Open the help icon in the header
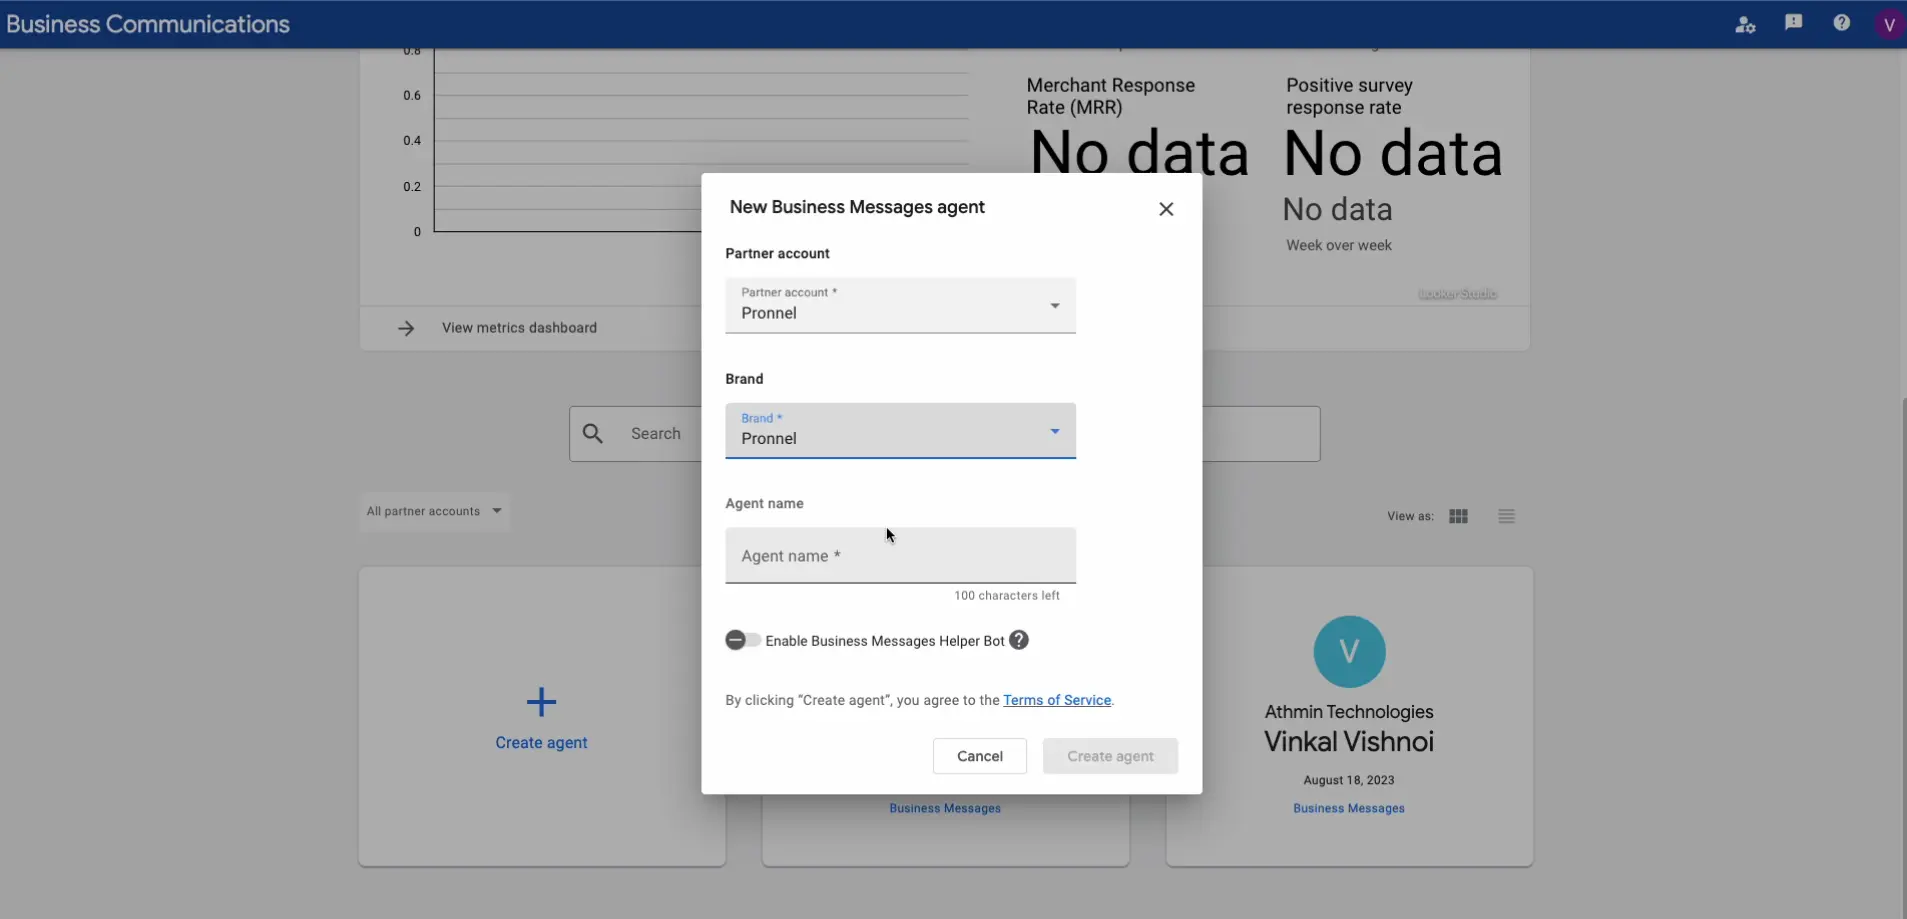The image size is (1907, 919). coord(1841,23)
